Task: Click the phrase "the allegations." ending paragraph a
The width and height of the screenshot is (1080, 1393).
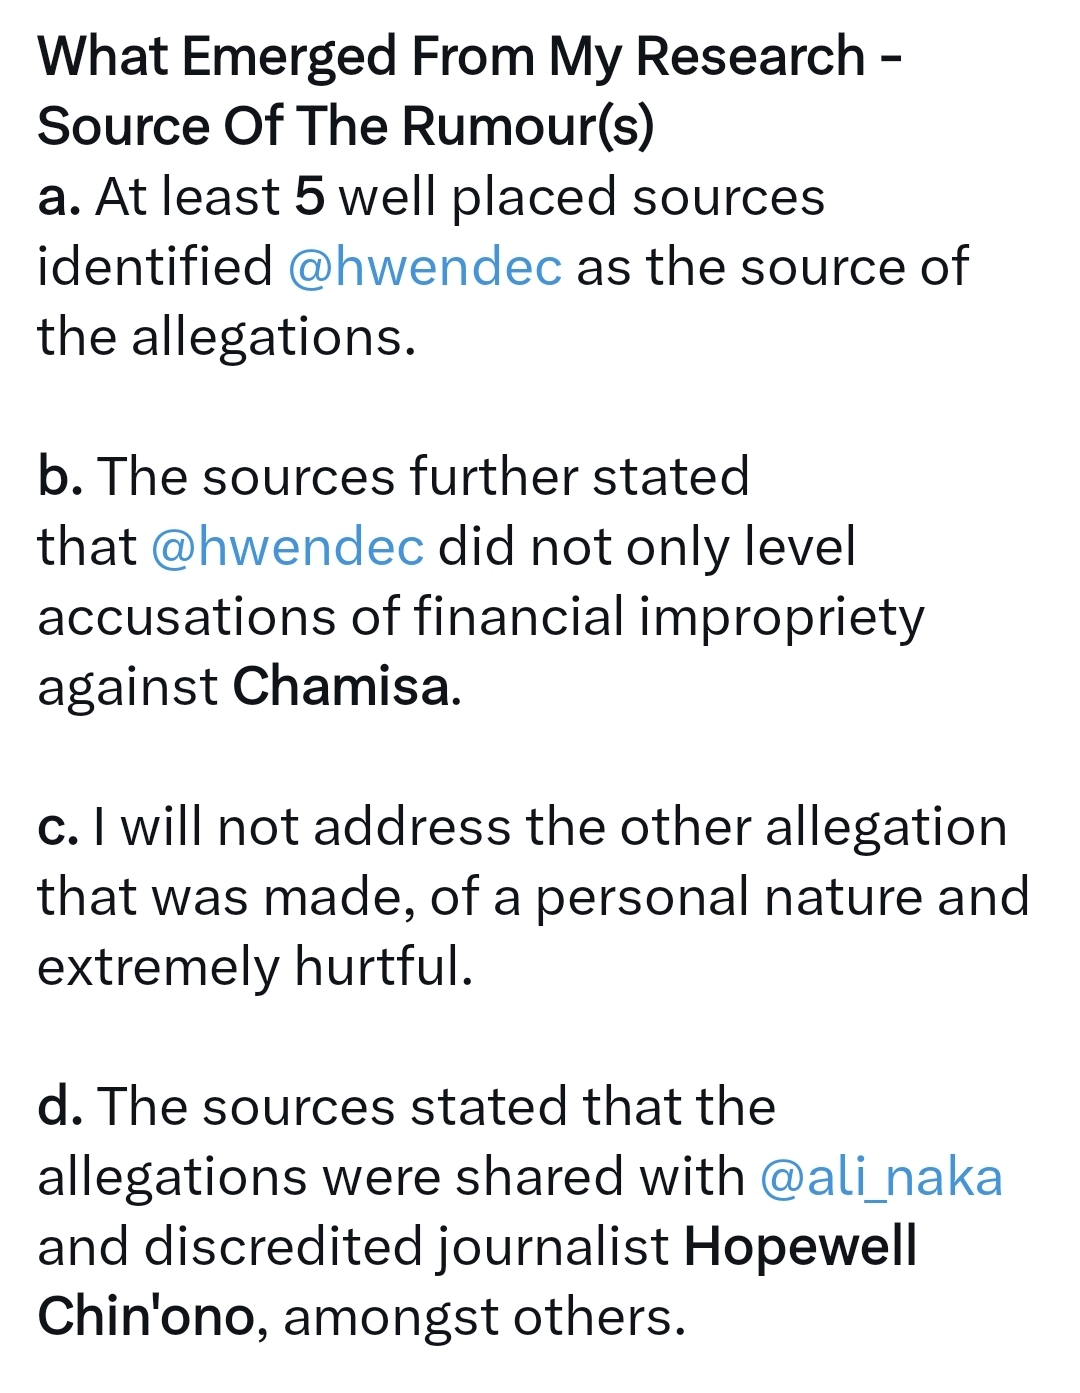Action: tap(227, 337)
